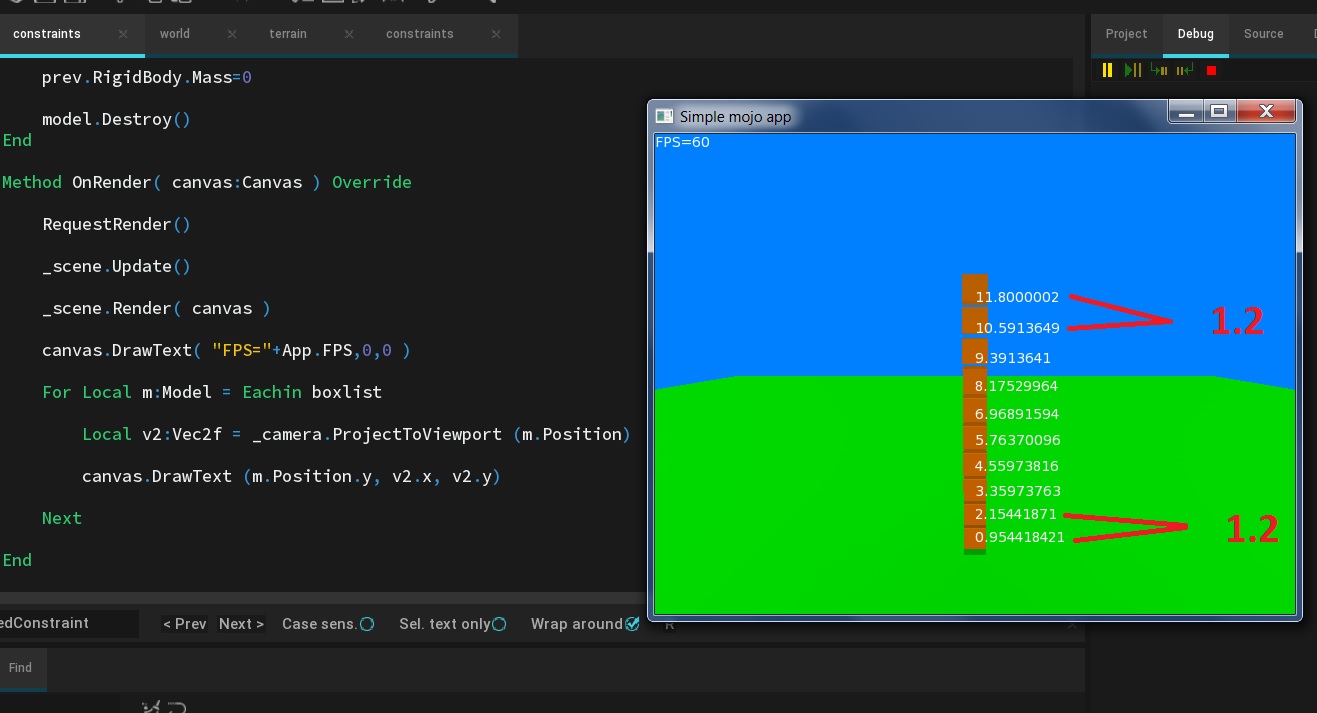Toggle the Sel. text only option

coord(499,624)
